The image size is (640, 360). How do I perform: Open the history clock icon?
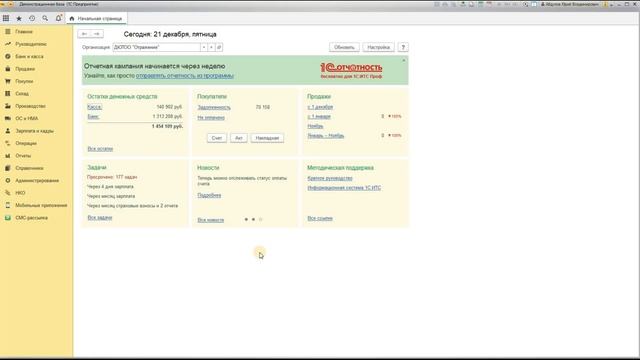32,18
